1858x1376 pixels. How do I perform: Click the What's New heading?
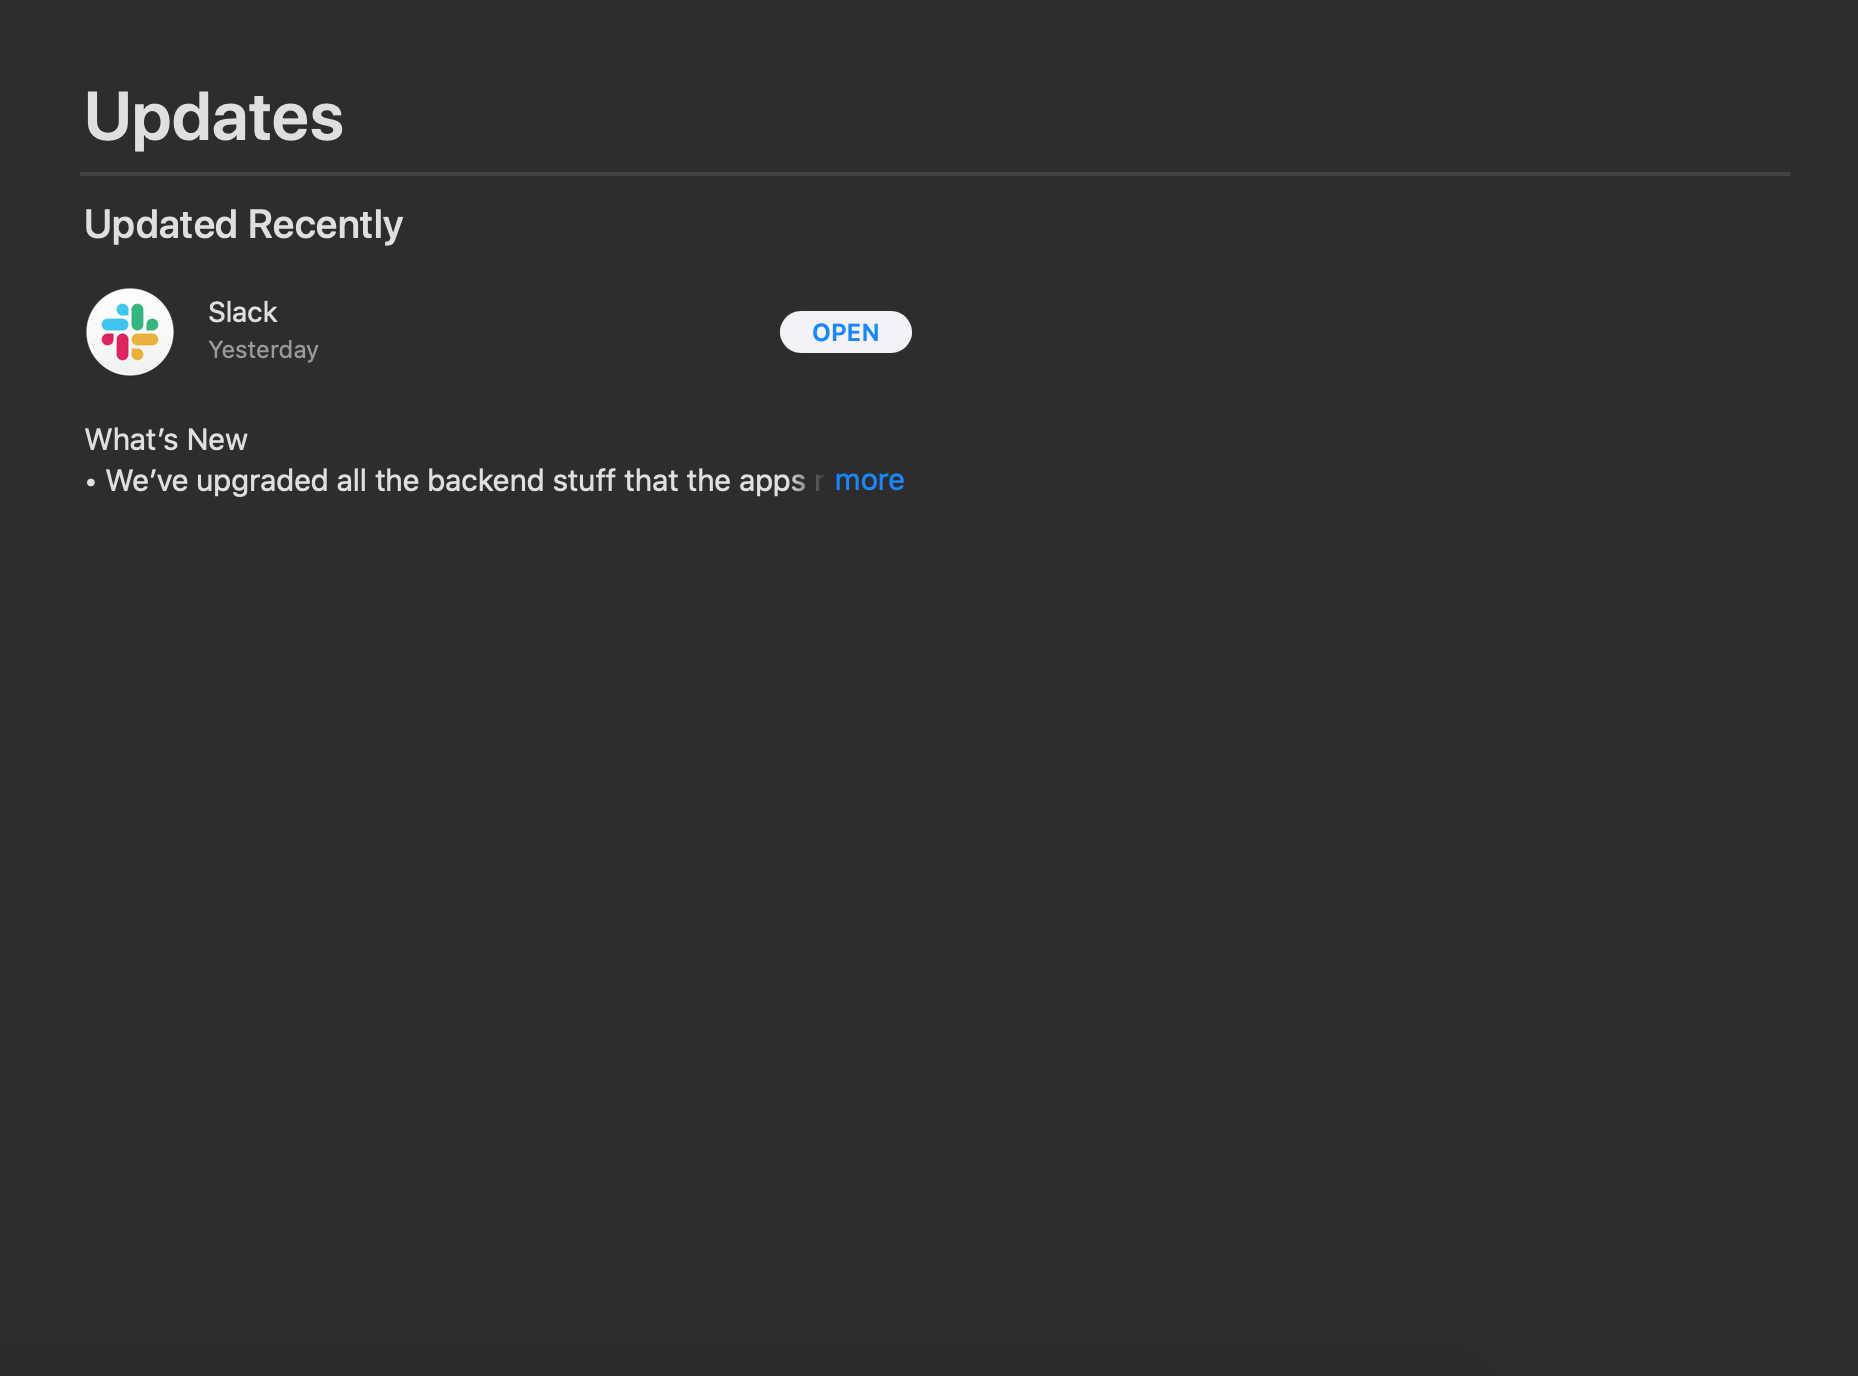point(166,439)
